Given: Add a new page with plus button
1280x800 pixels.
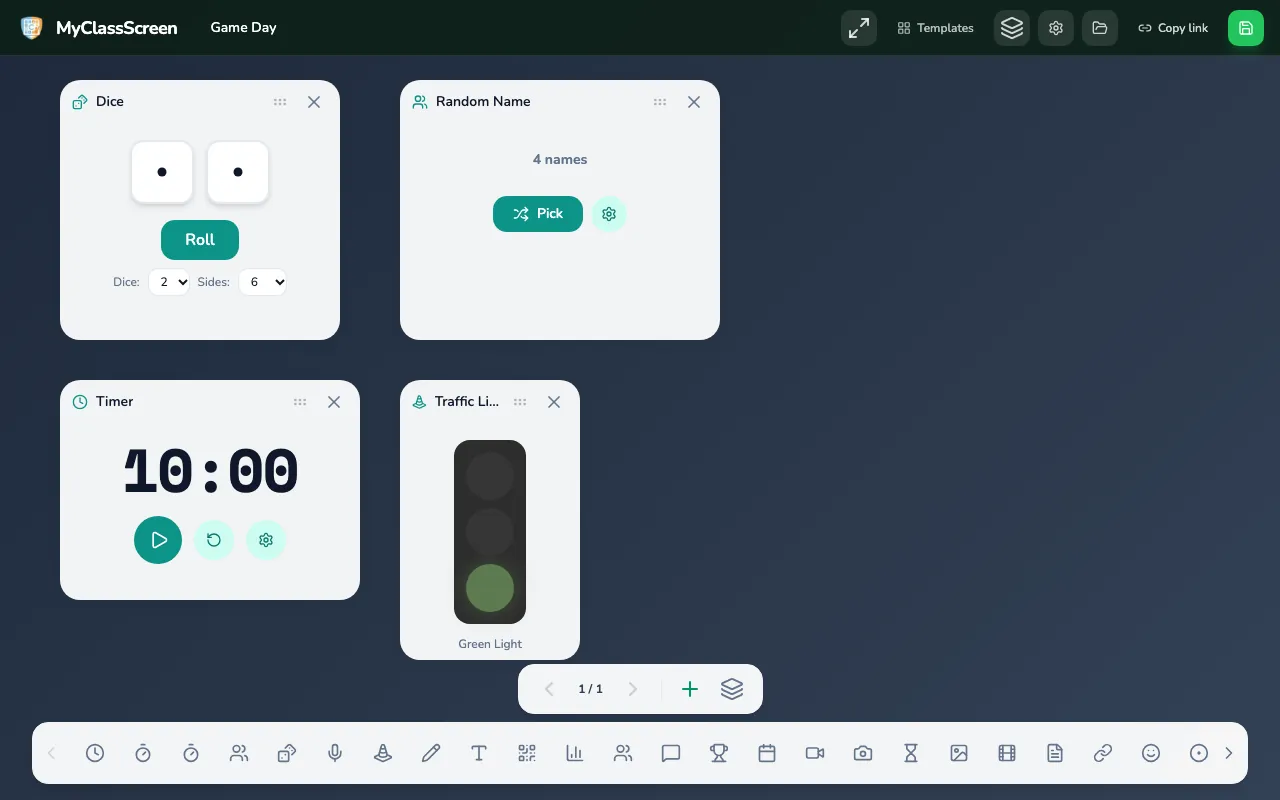Looking at the screenshot, I should (x=690, y=689).
